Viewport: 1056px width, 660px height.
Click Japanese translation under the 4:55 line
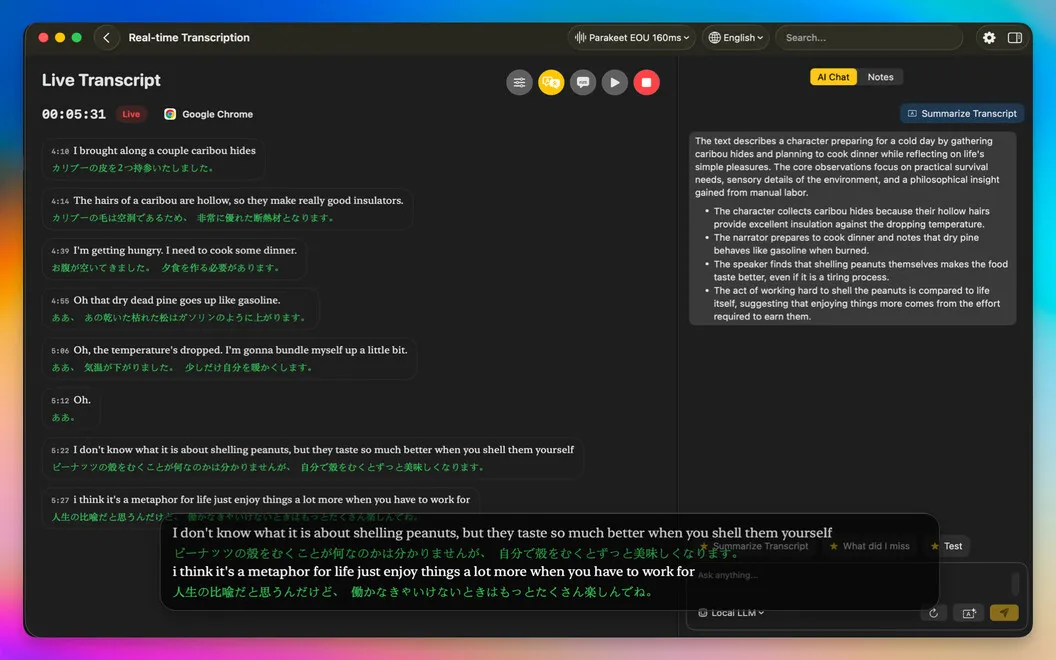[178, 318]
